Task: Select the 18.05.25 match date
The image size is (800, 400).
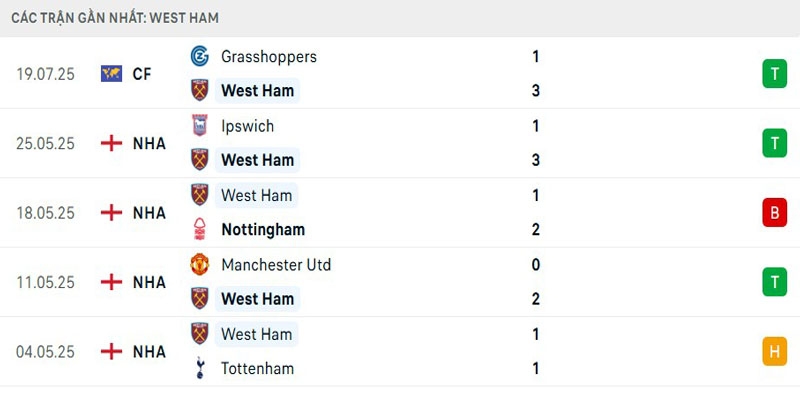Action: tap(46, 213)
